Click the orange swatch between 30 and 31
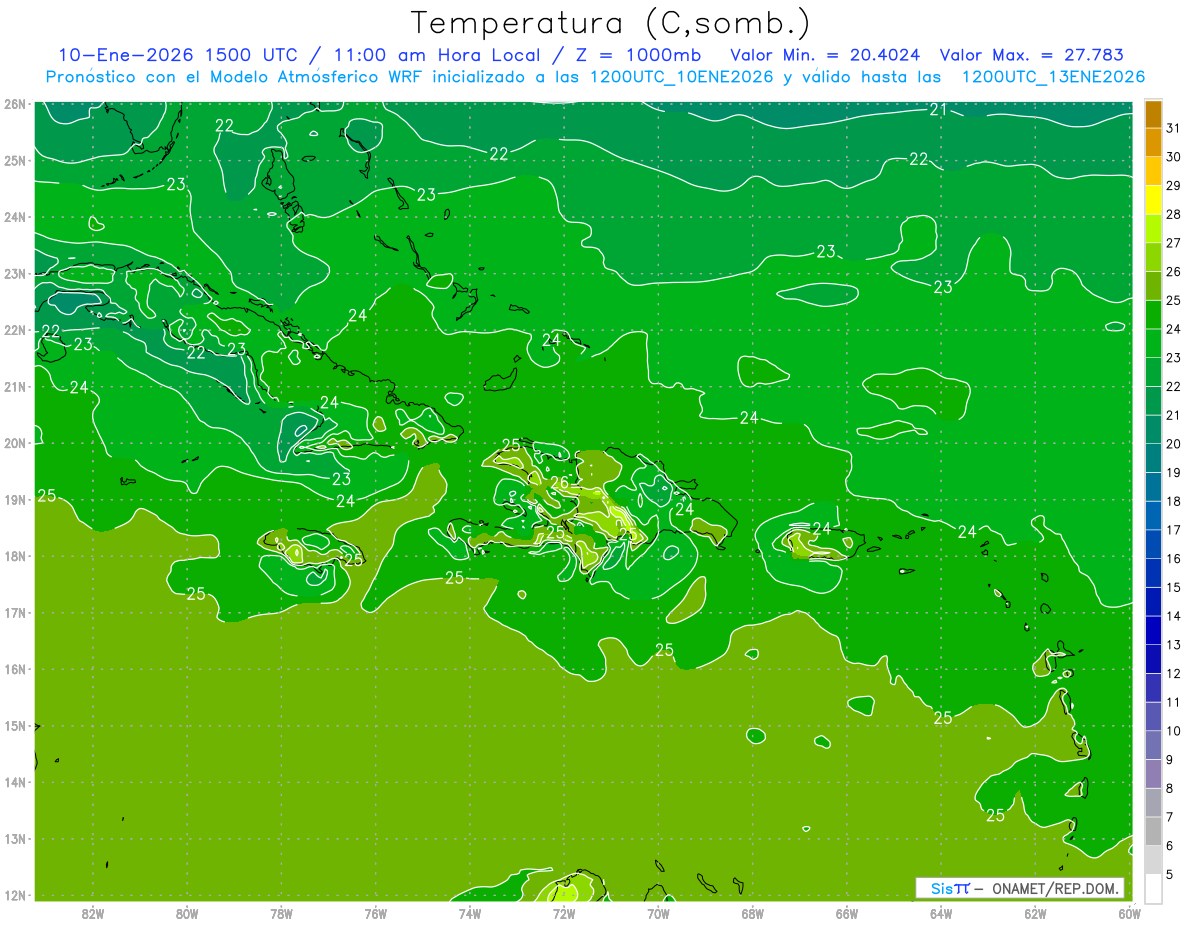The height and width of the screenshot is (927, 1200). point(1153,142)
